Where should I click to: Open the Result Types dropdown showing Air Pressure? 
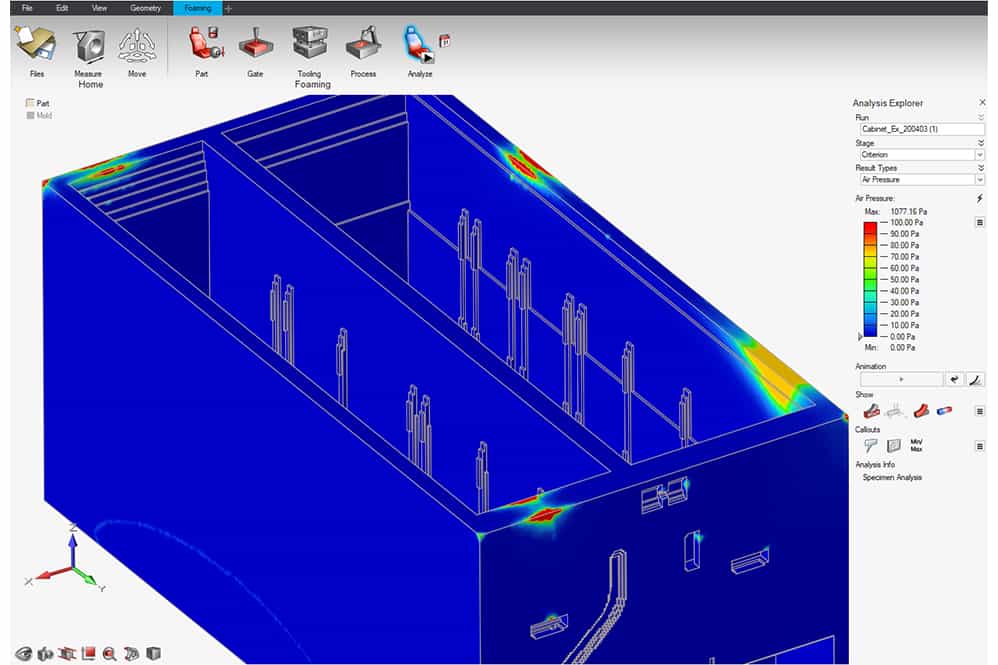click(x=918, y=180)
